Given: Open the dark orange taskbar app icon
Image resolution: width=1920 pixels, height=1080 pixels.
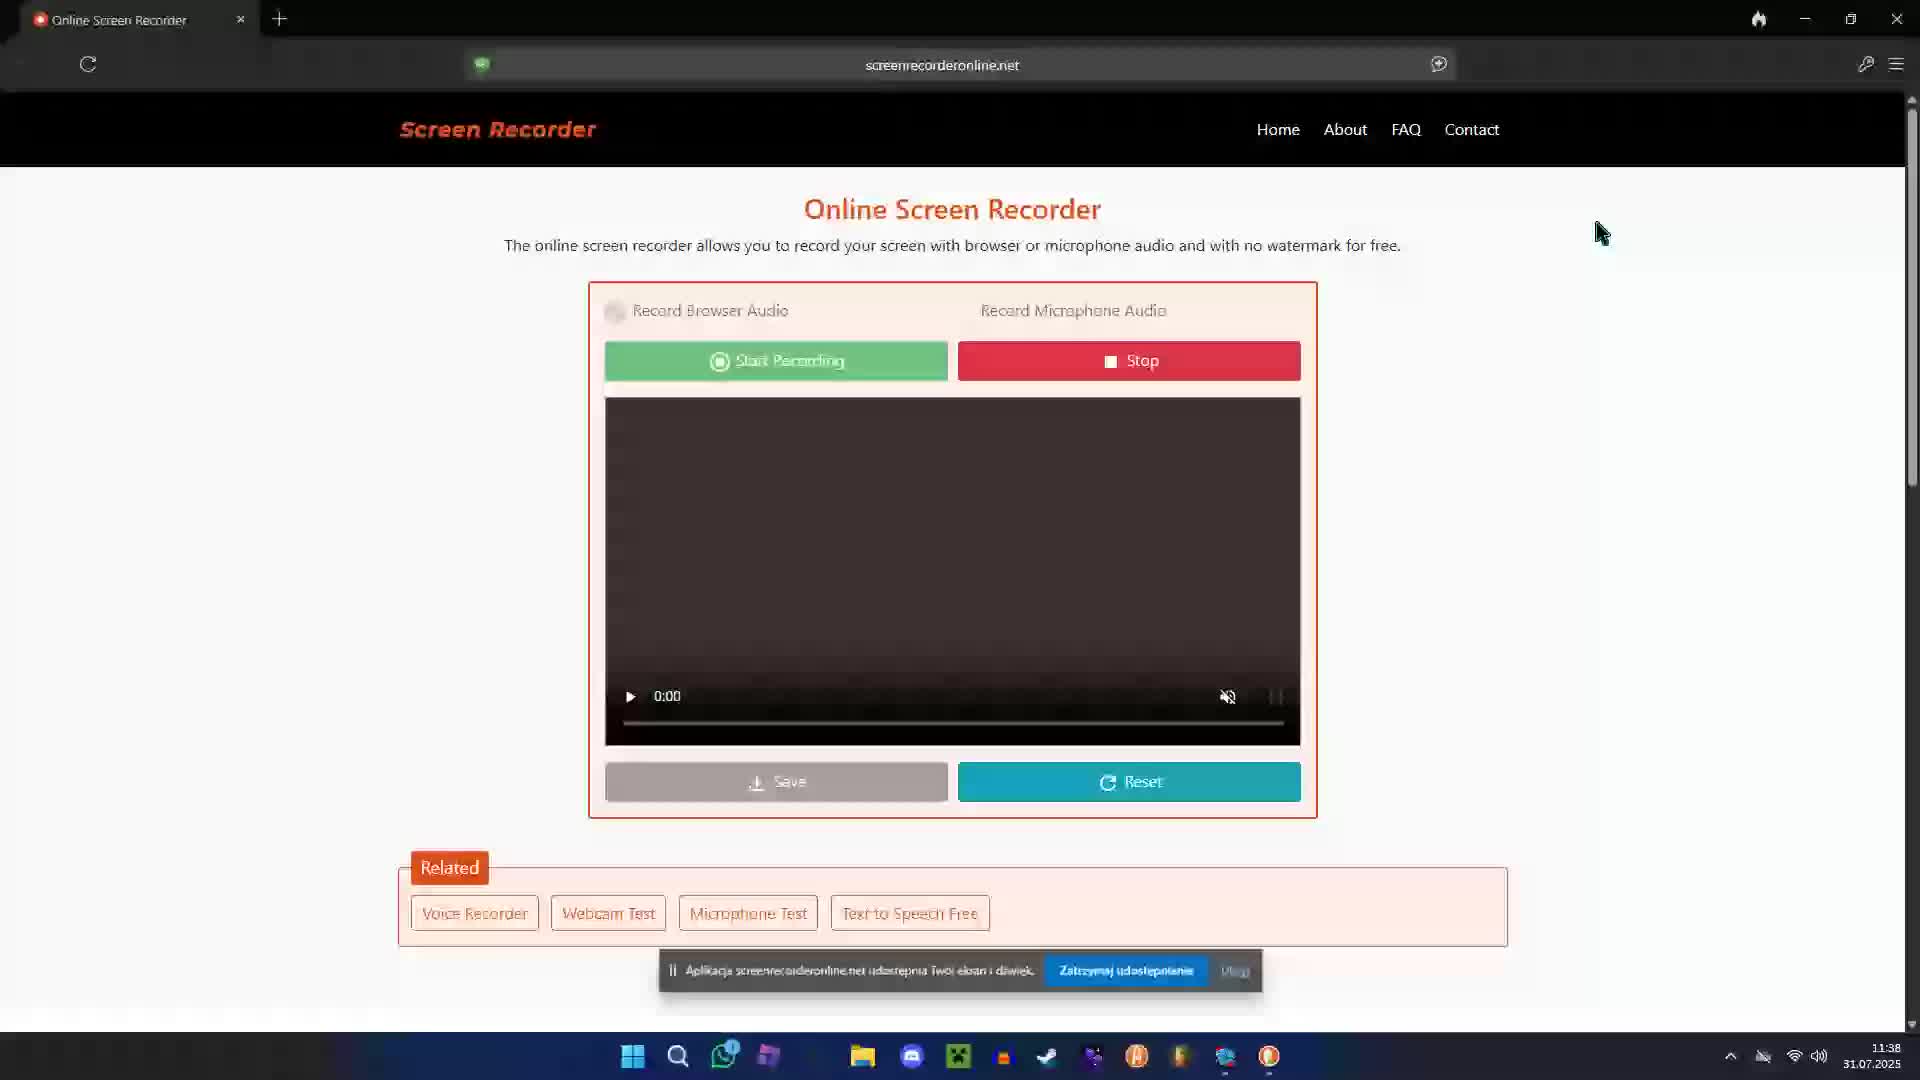Looking at the screenshot, I should pyautogui.click(x=1181, y=1056).
